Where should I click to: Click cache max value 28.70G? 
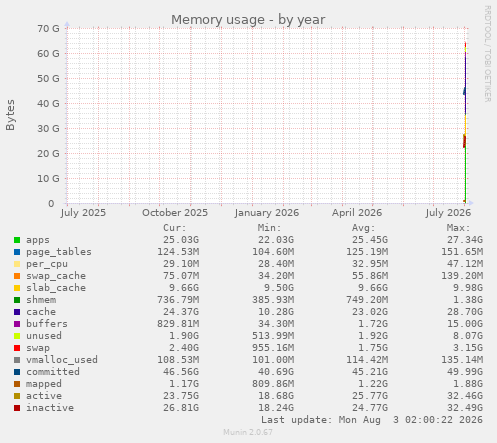(x=465, y=312)
